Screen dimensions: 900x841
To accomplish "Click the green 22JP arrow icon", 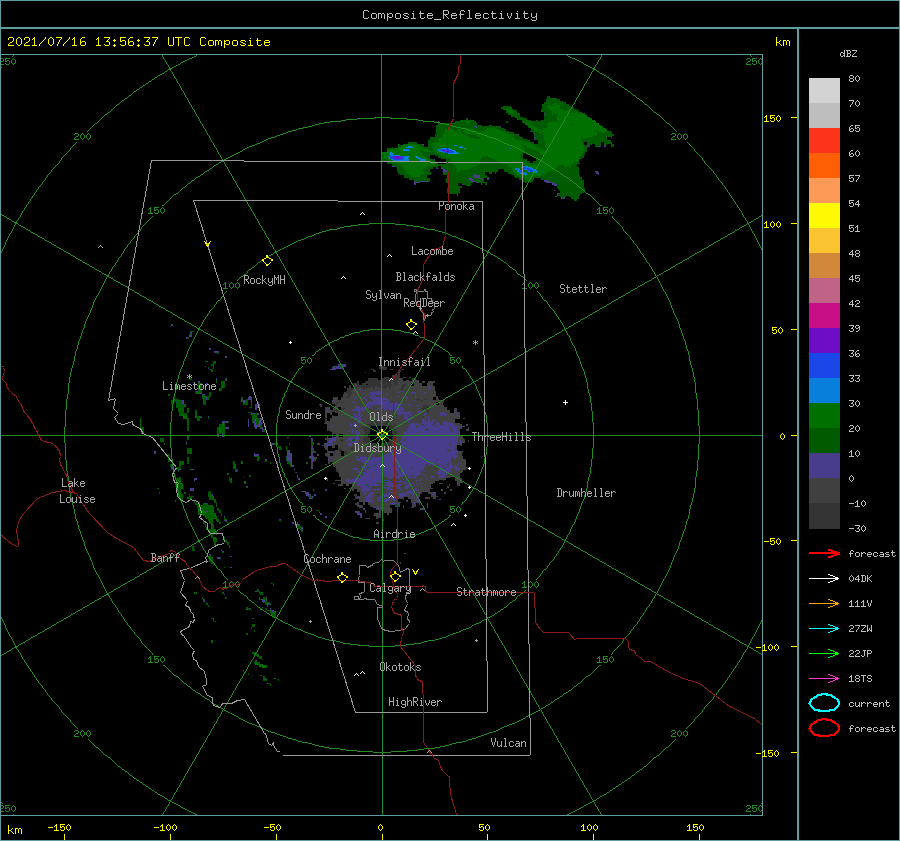I will (824, 653).
